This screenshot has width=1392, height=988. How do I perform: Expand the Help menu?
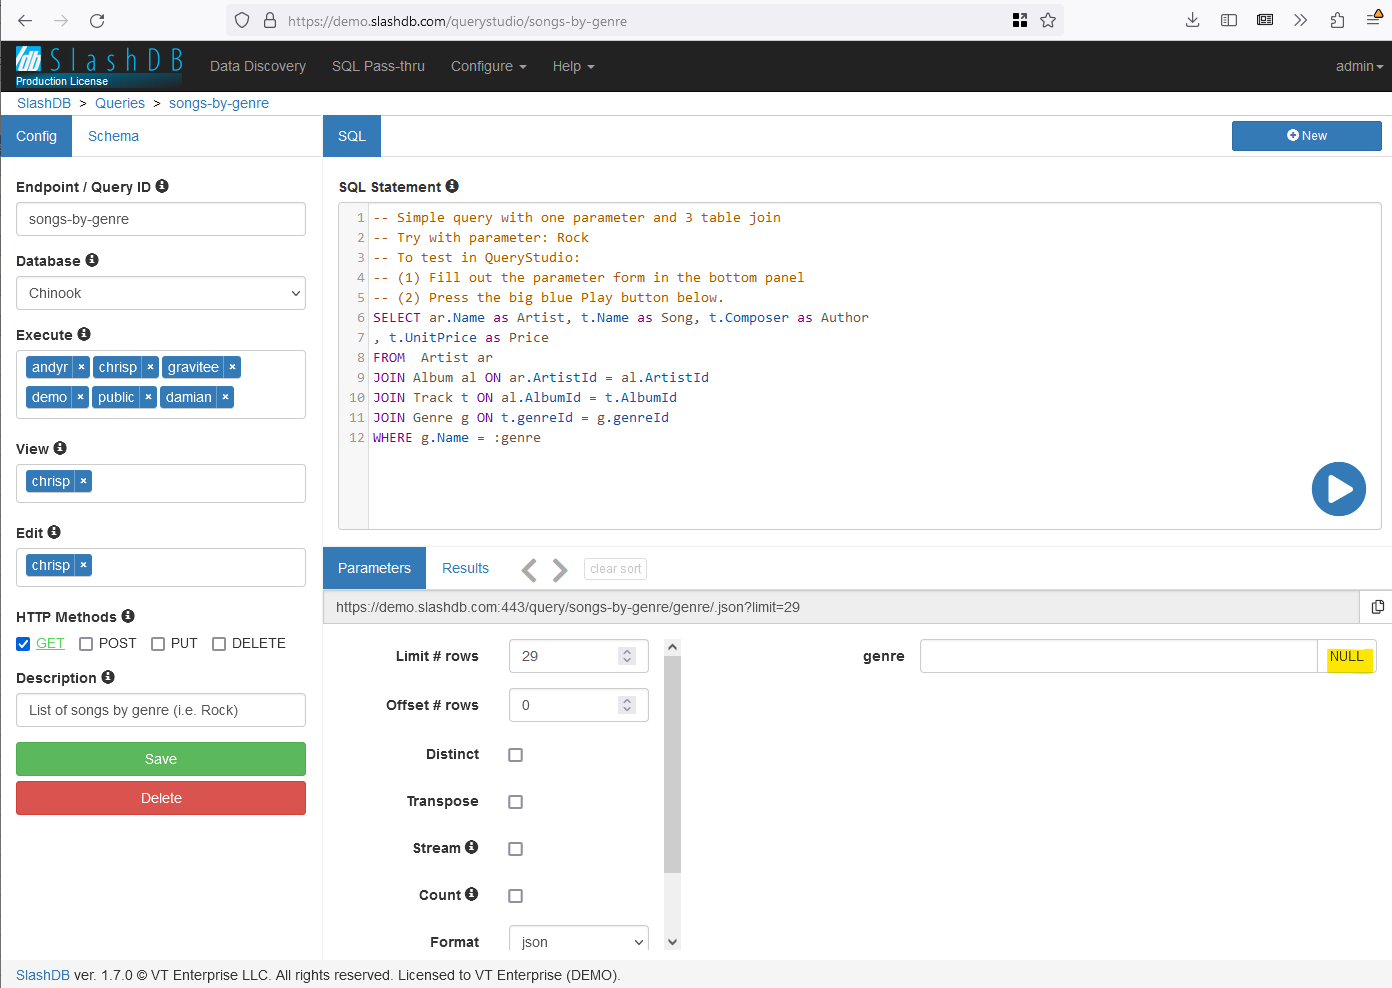click(573, 66)
